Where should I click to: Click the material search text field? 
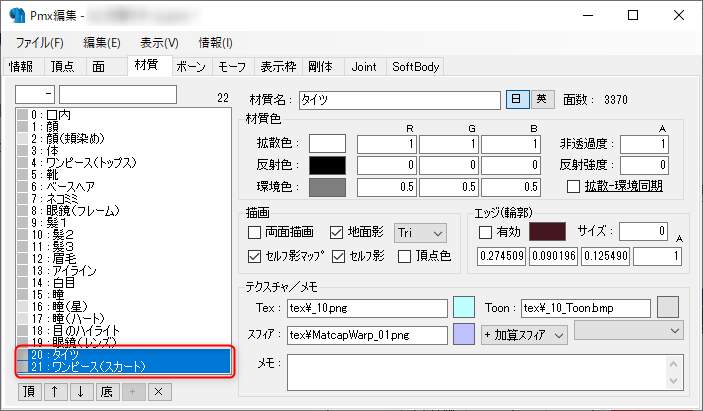[118, 95]
